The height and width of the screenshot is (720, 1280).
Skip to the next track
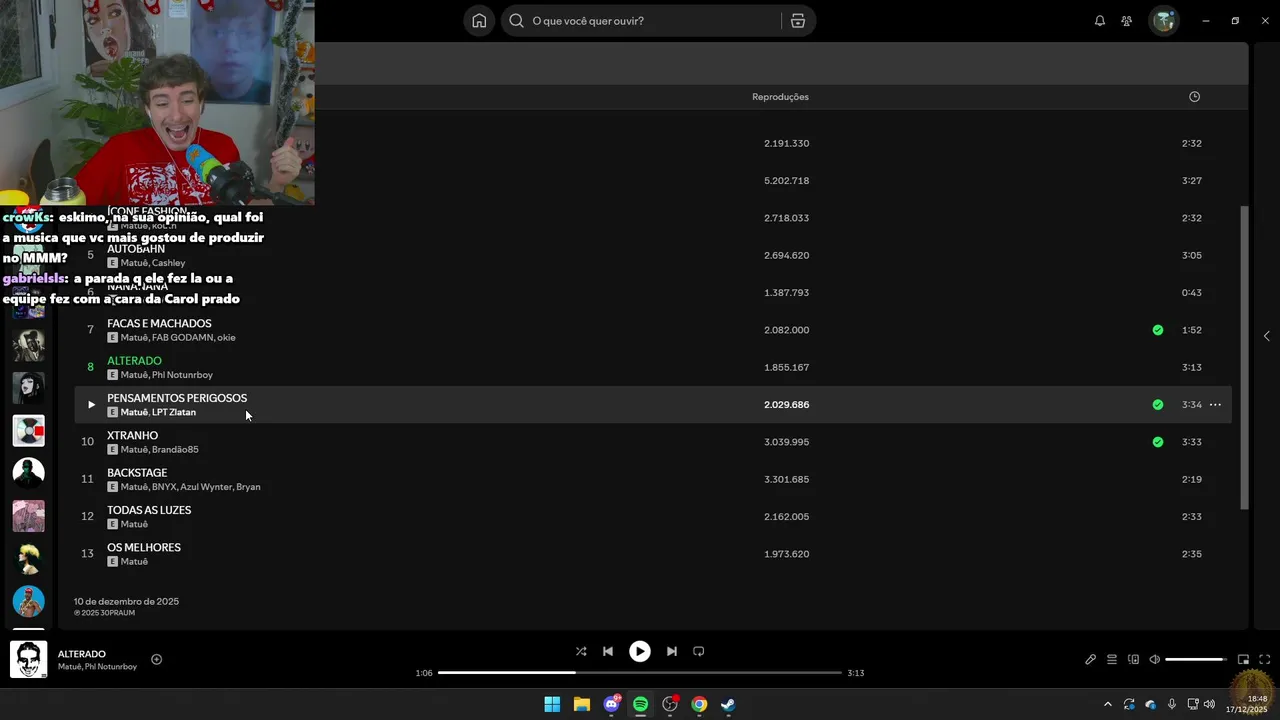click(x=672, y=651)
